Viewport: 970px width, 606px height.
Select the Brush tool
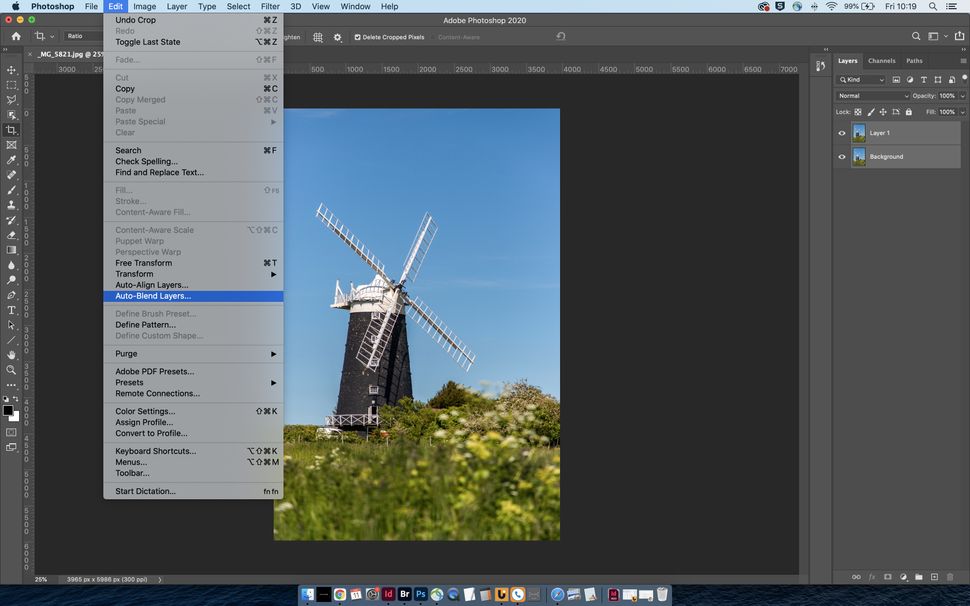pyautogui.click(x=11, y=189)
